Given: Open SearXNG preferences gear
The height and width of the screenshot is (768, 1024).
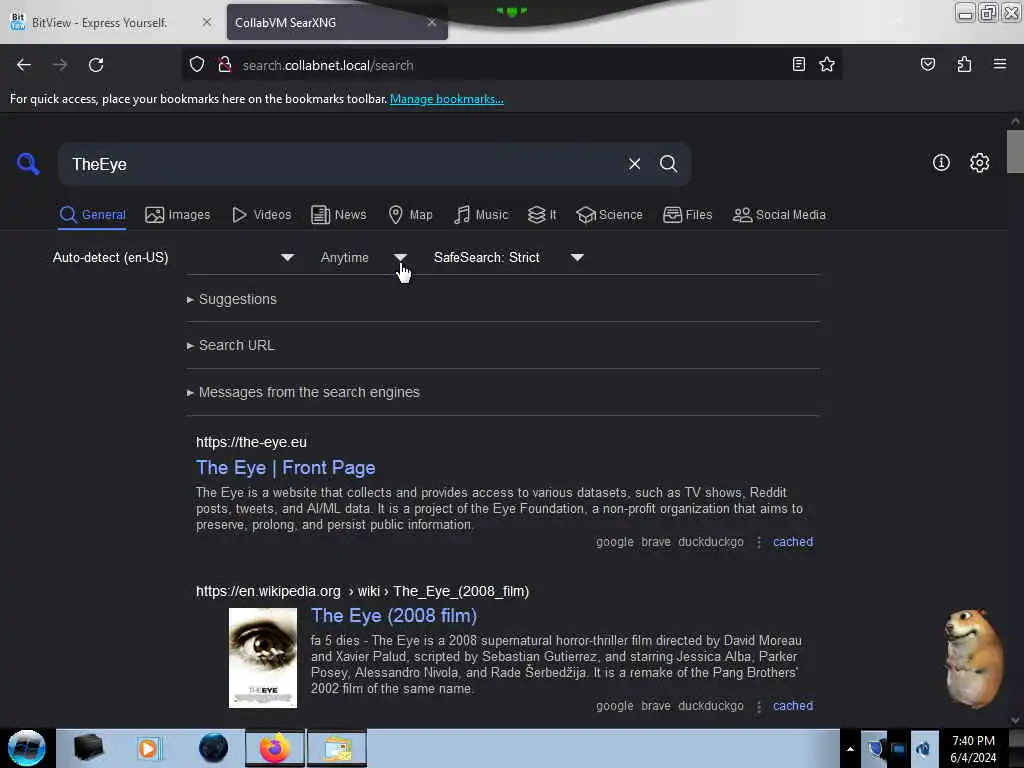Looking at the screenshot, I should tap(979, 163).
